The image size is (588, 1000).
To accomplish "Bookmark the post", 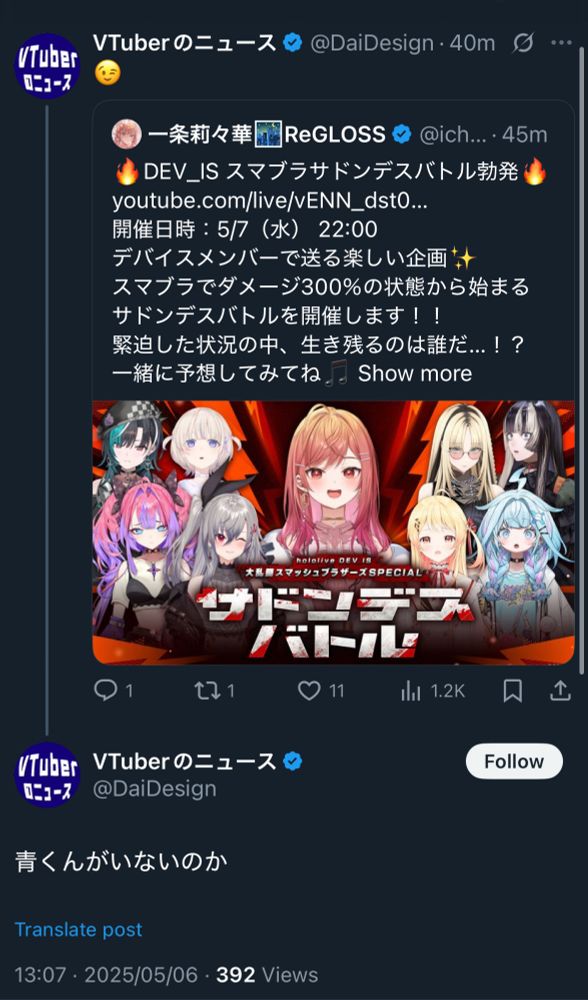I will click(513, 691).
